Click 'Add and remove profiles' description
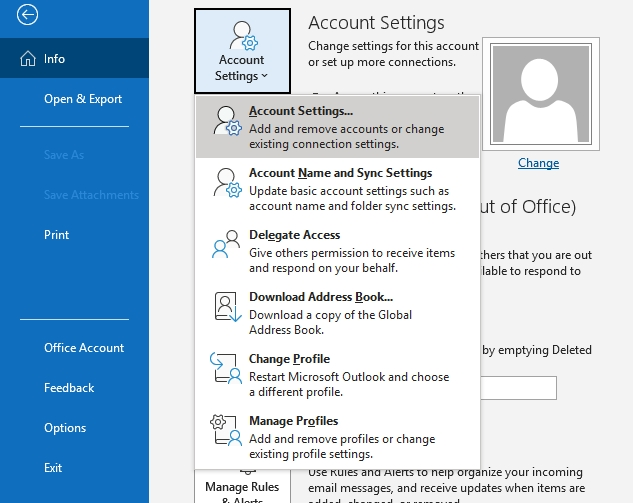This screenshot has width=633, height=503. pyautogui.click(x=342, y=446)
